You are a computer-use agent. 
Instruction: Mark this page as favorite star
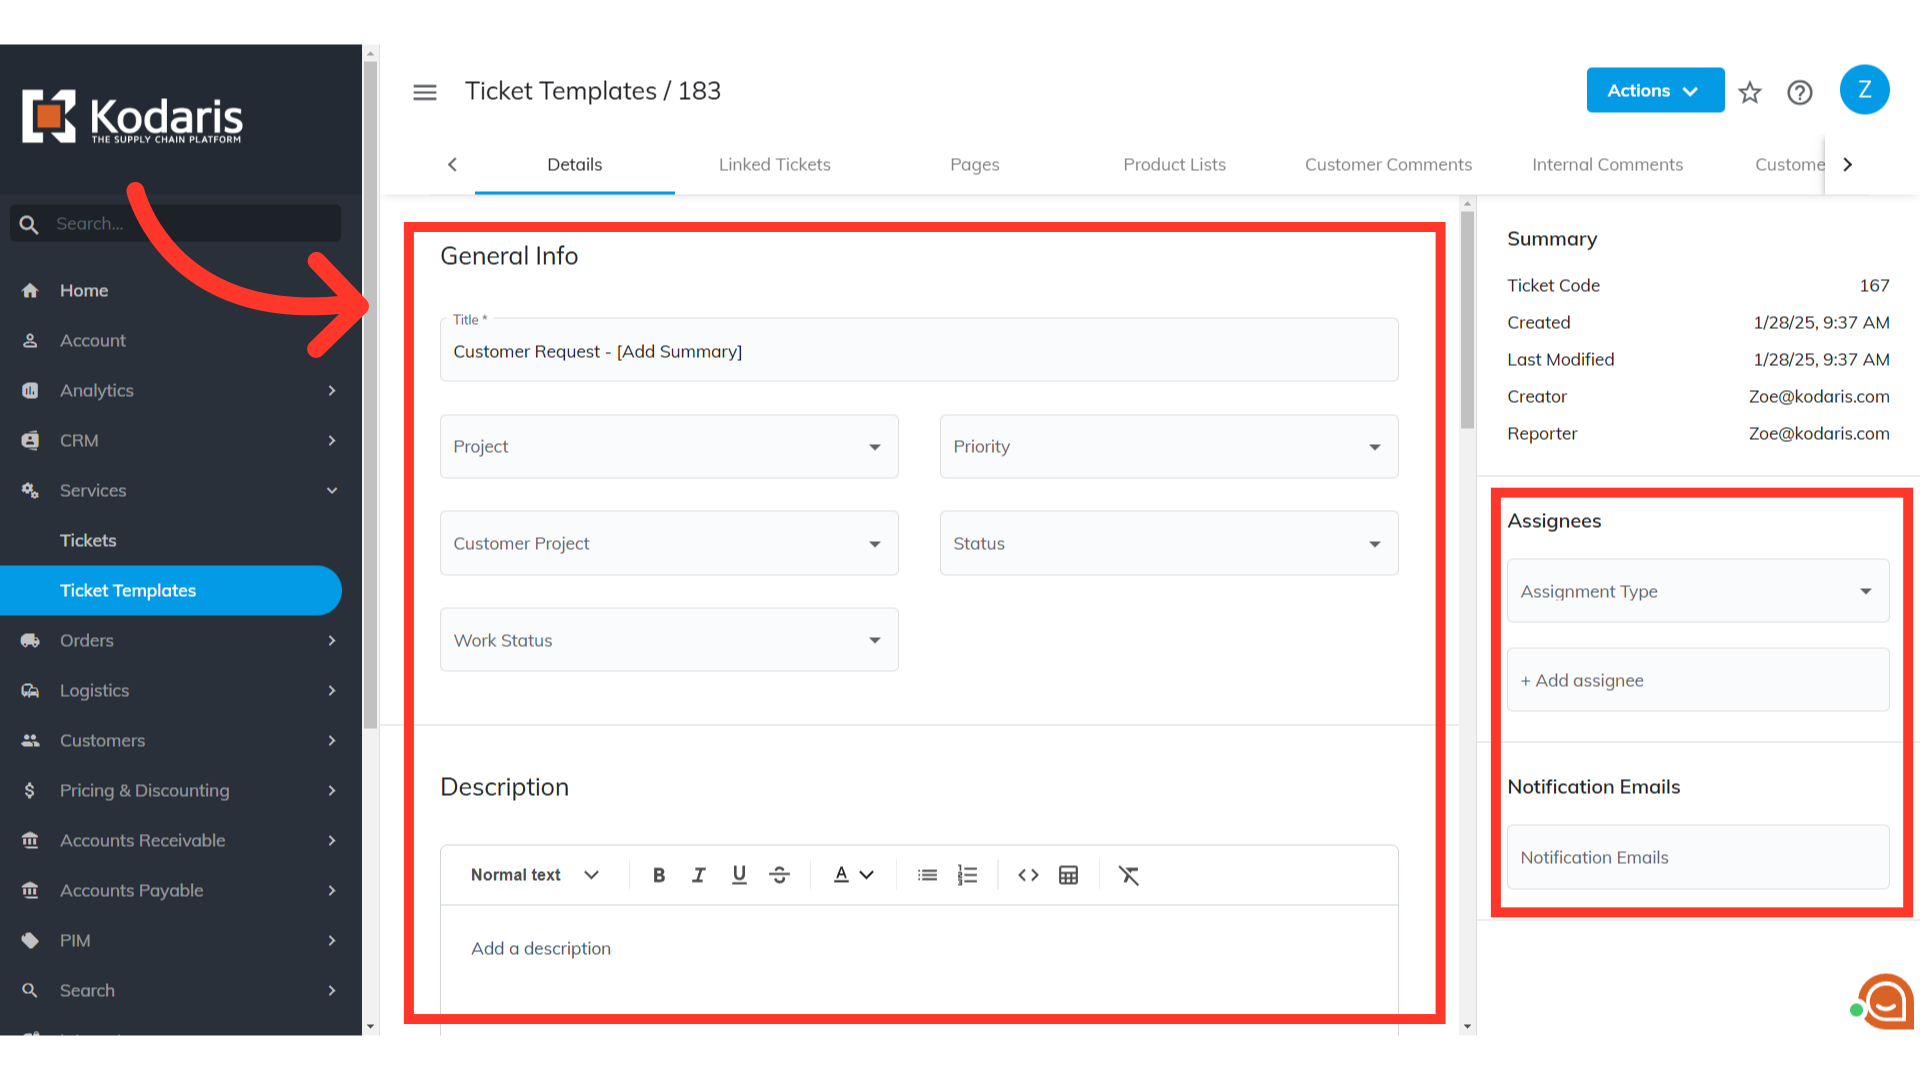point(1749,92)
